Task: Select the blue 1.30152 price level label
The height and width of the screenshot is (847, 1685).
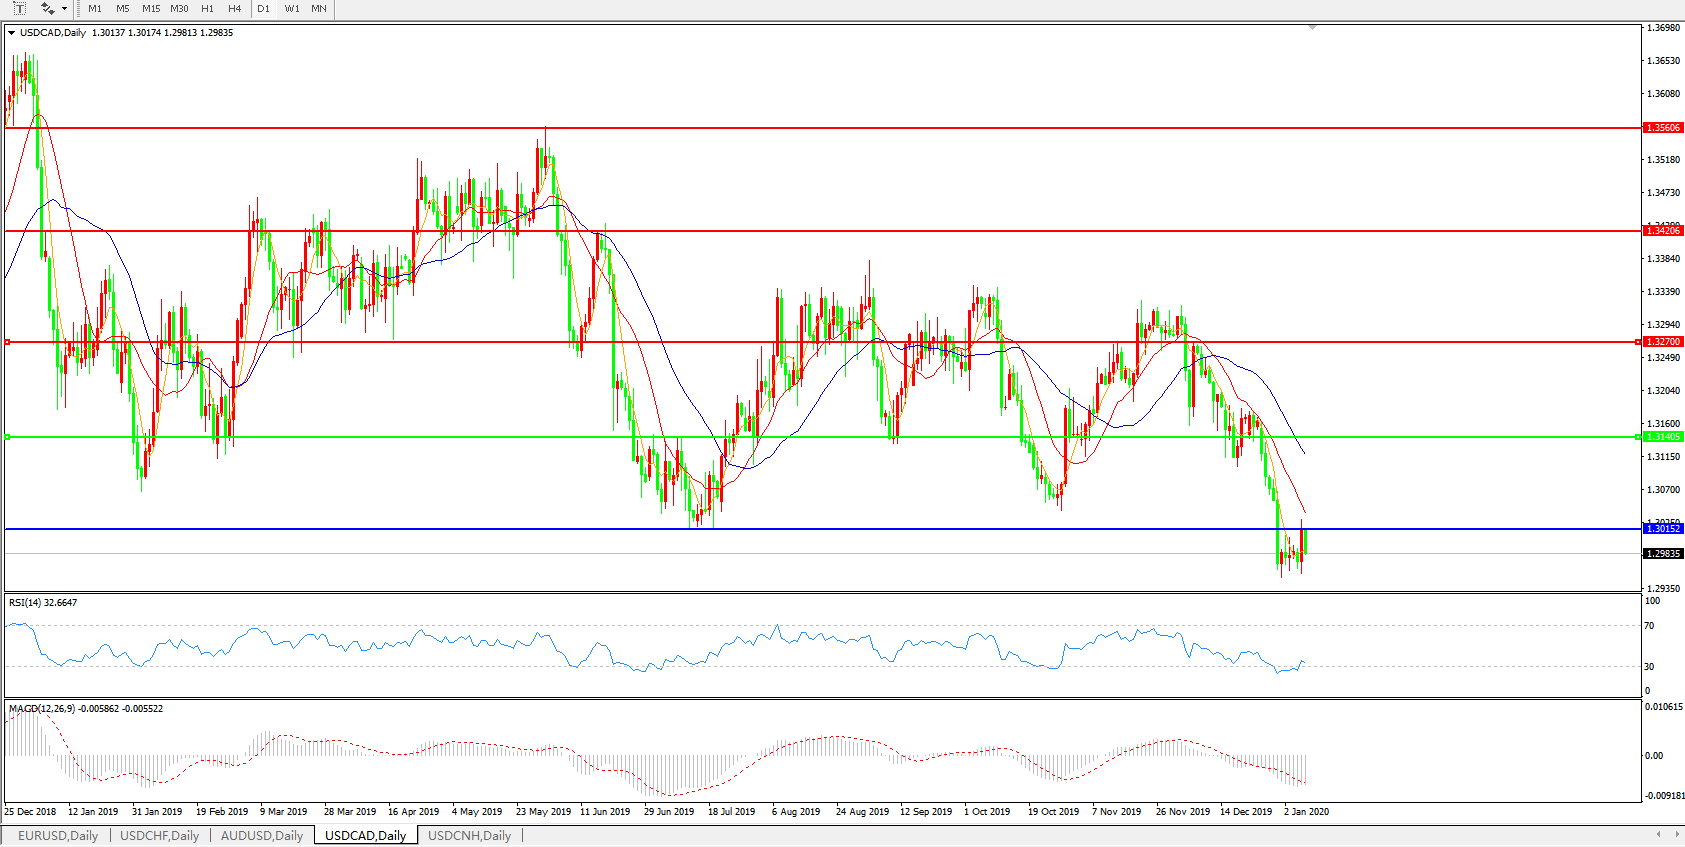Action: click(x=1663, y=529)
